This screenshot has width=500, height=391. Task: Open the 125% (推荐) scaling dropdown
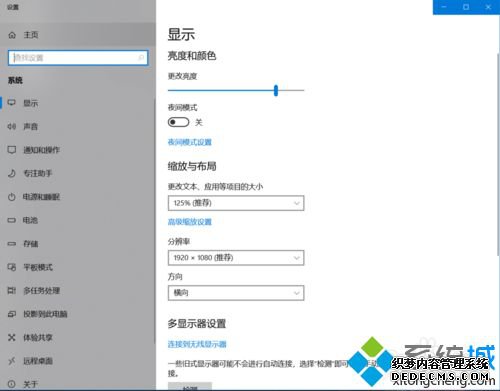pyautogui.click(x=236, y=203)
